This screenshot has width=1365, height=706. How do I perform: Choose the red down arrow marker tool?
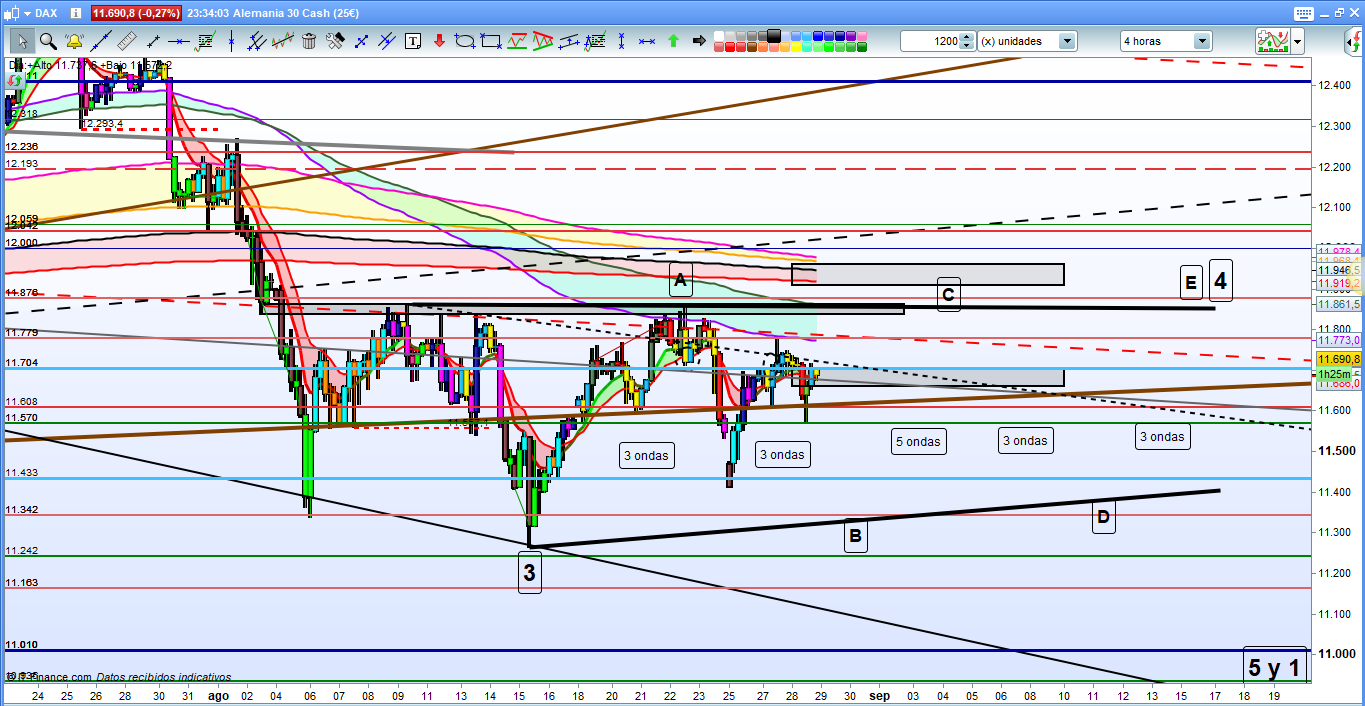[x=439, y=41]
